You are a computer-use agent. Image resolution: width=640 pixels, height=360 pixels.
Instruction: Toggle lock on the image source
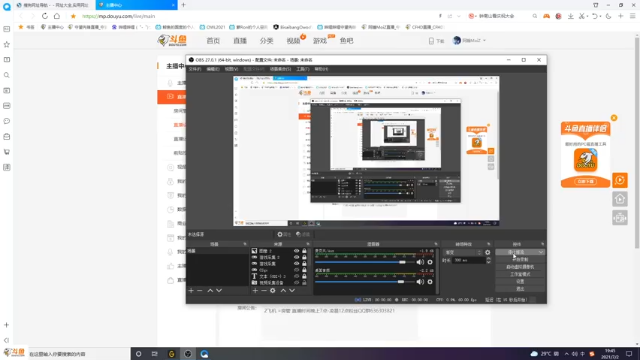pyautogui.click(x=304, y=251)
